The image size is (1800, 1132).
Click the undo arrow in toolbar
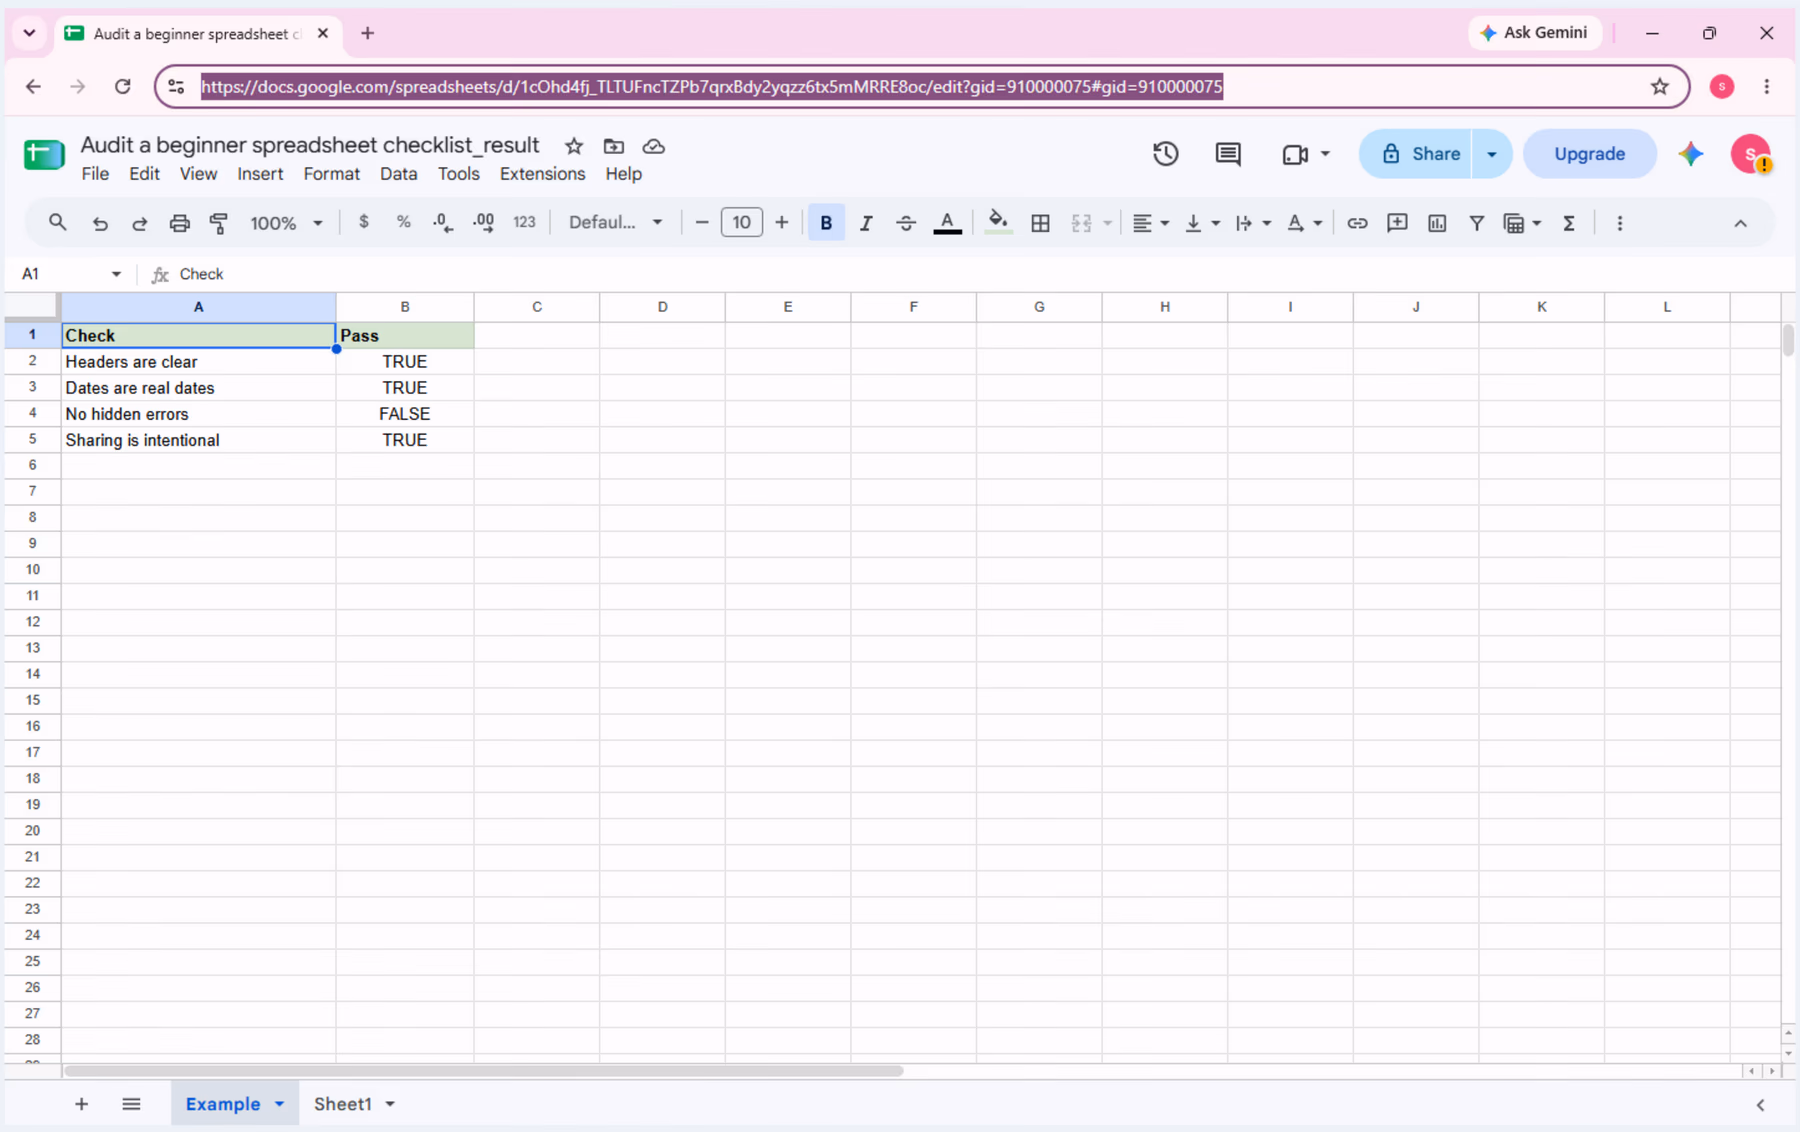100,223
